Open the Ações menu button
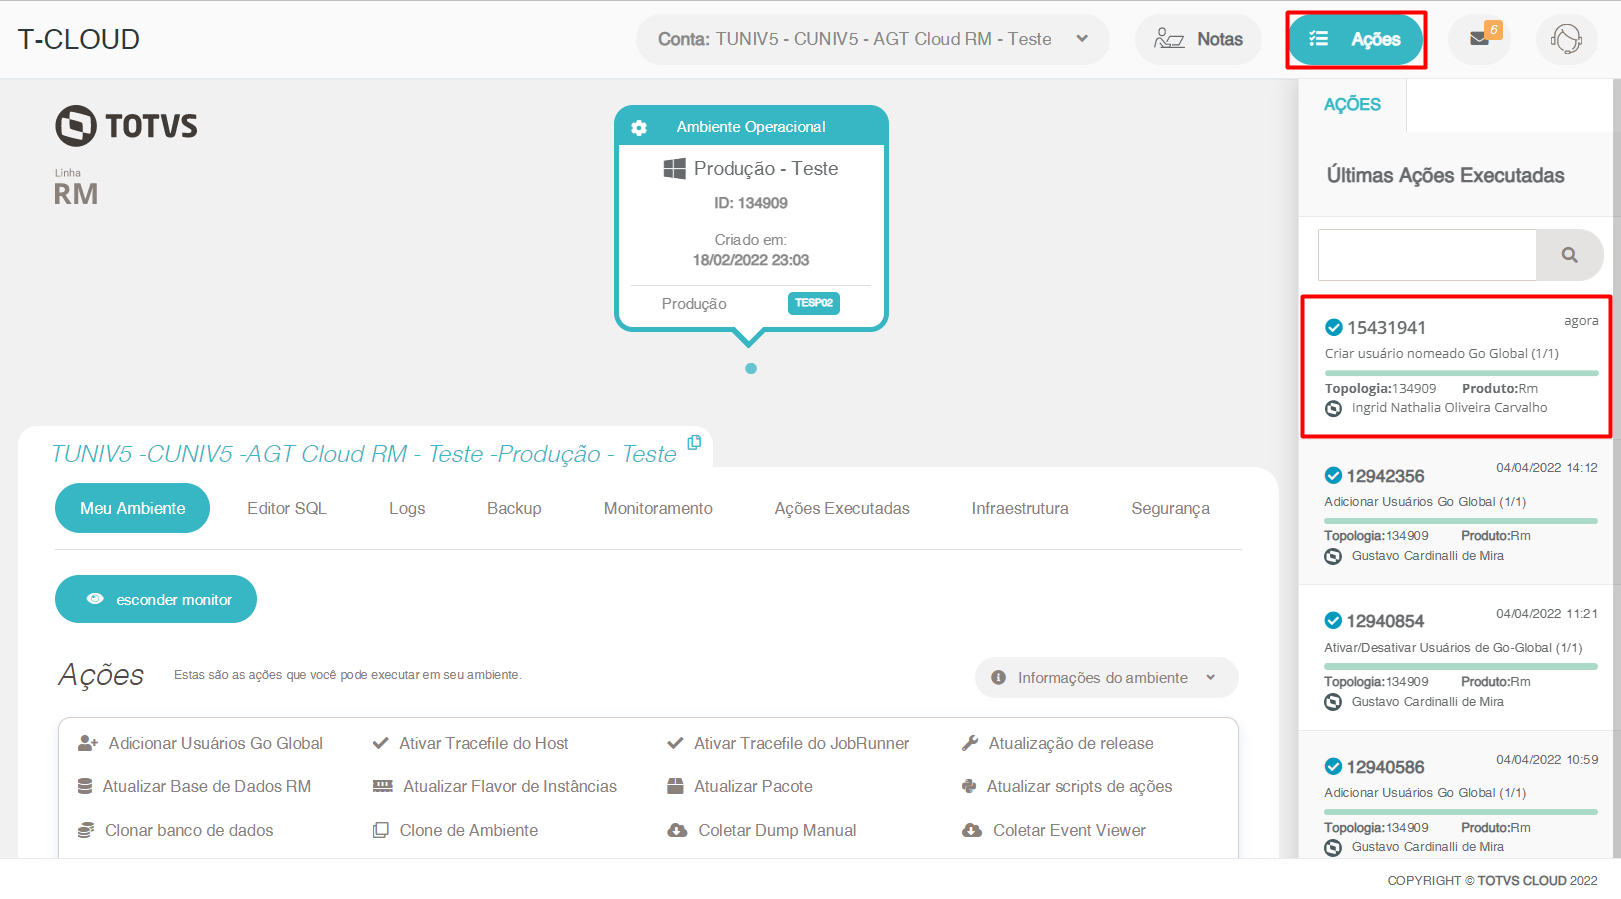 coord(1355,39)
